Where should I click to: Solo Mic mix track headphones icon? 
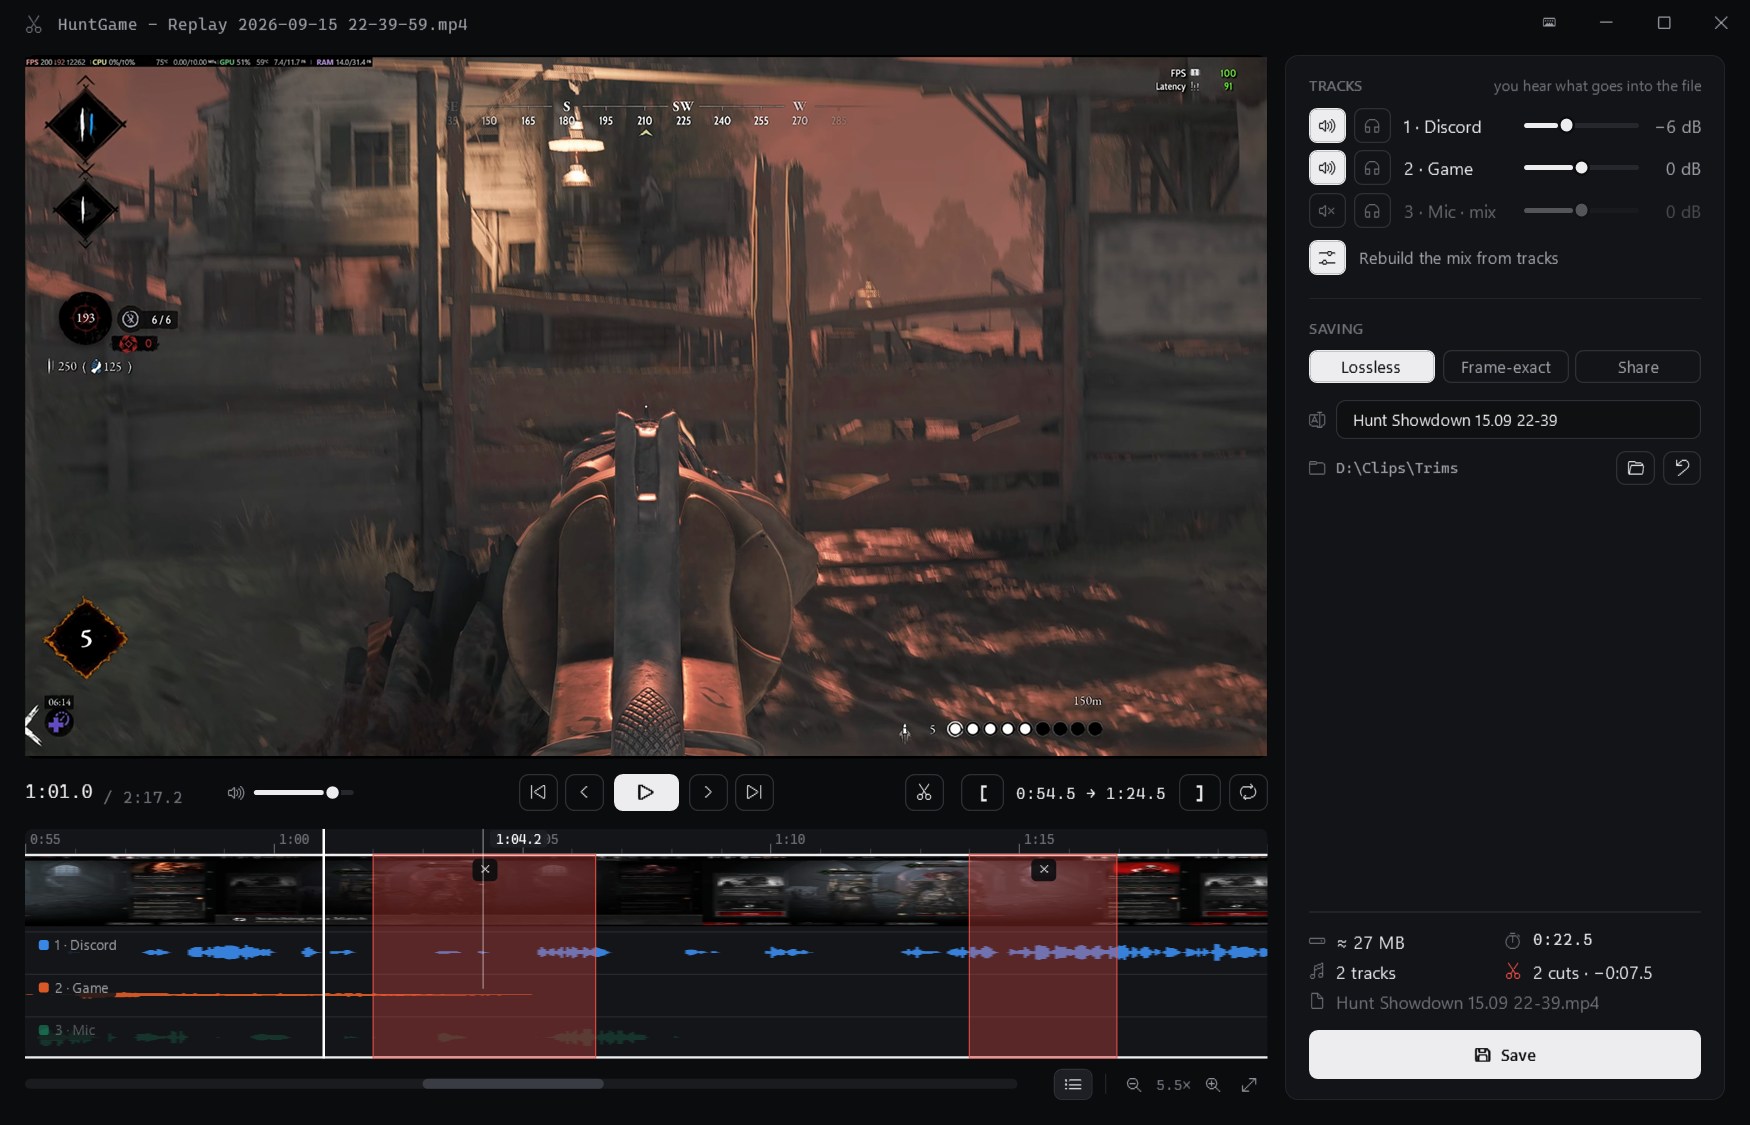click(1372, 211)
